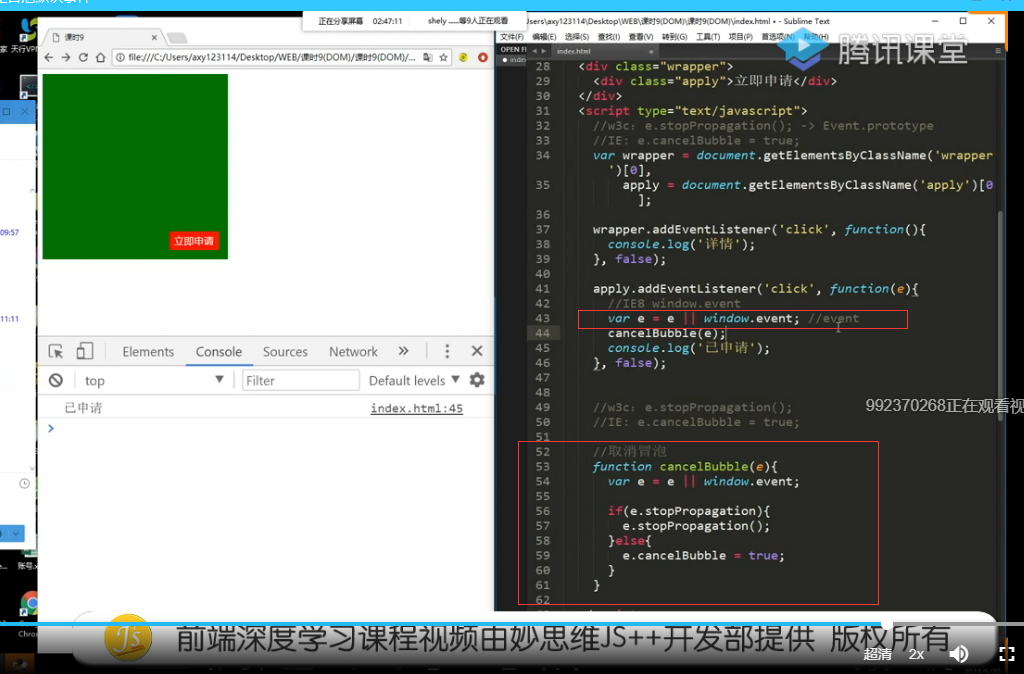Activate DevTools inspect element picker
The width and height of the screenshot is (1024, 674).
click(56, 351)
